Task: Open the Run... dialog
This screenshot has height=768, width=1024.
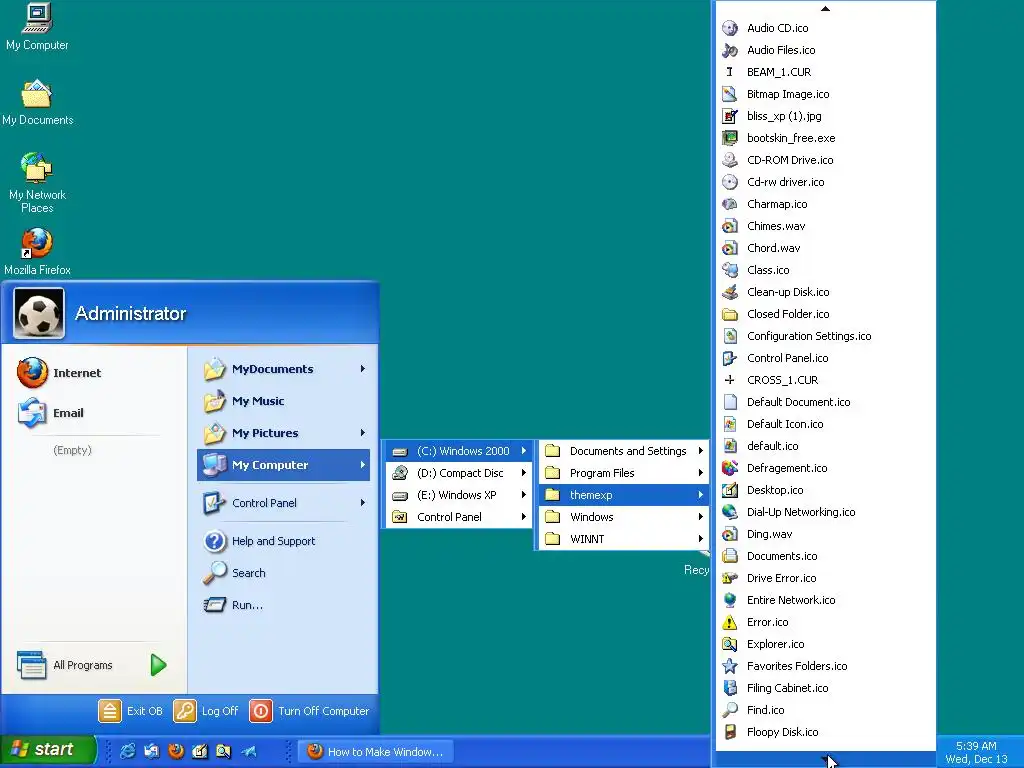Action: tap(234, 605)
